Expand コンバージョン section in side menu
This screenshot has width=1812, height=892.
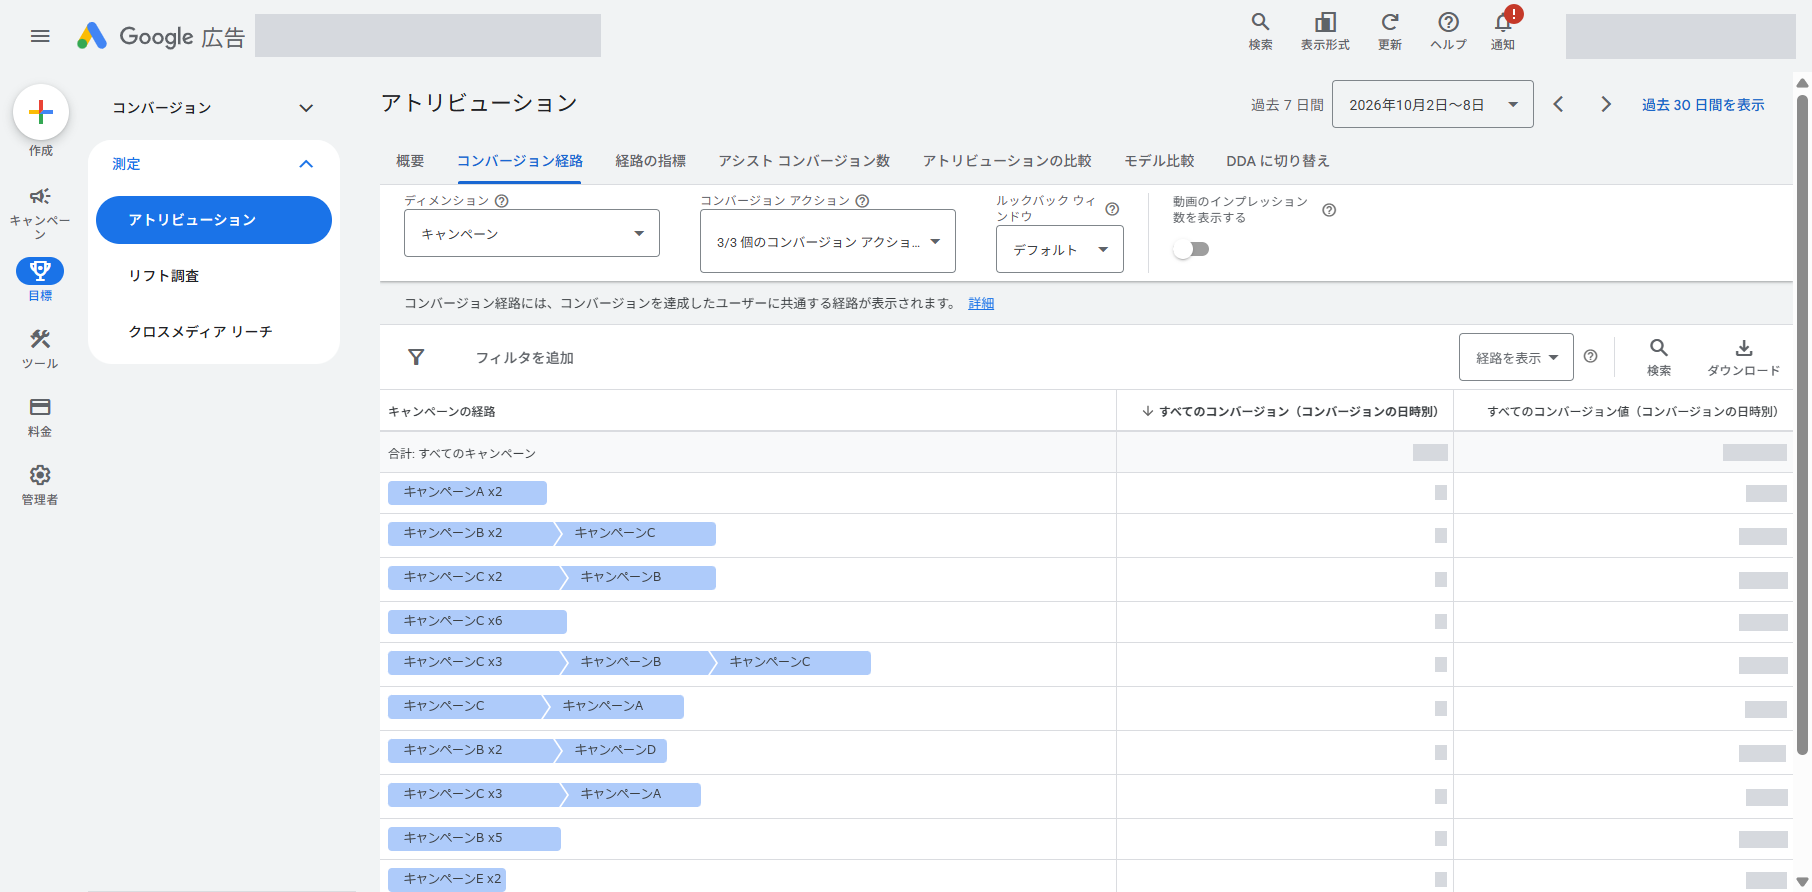click(214, 108)
